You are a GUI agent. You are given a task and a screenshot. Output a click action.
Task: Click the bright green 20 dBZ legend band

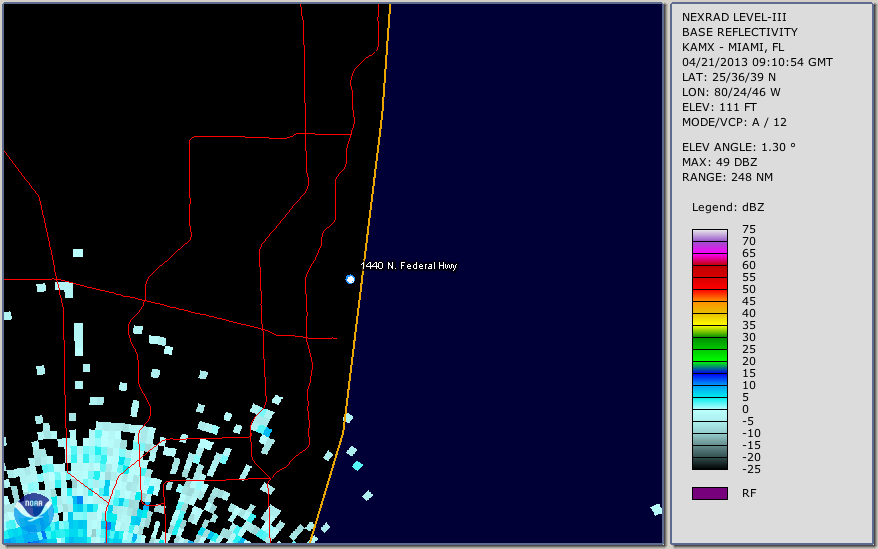click(x=709, y=355)
